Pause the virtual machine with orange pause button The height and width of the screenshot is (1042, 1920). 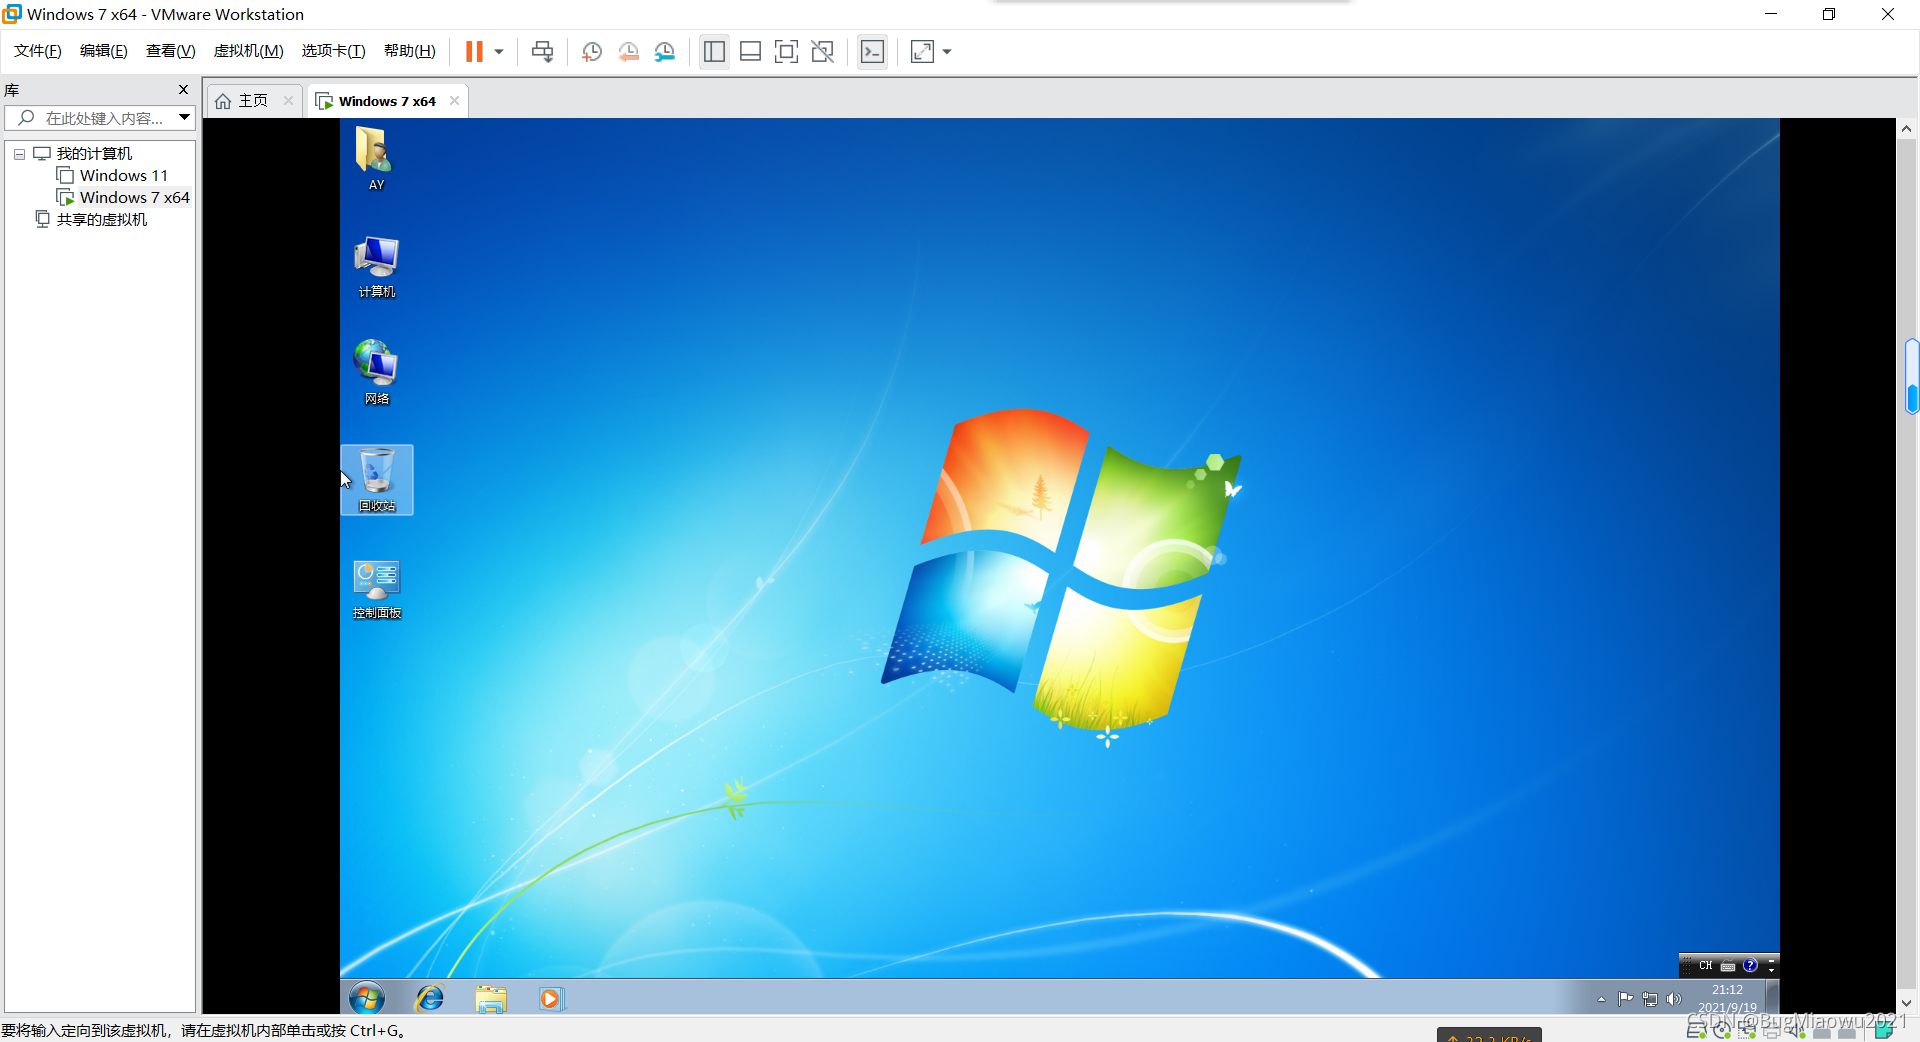[474, 51]
